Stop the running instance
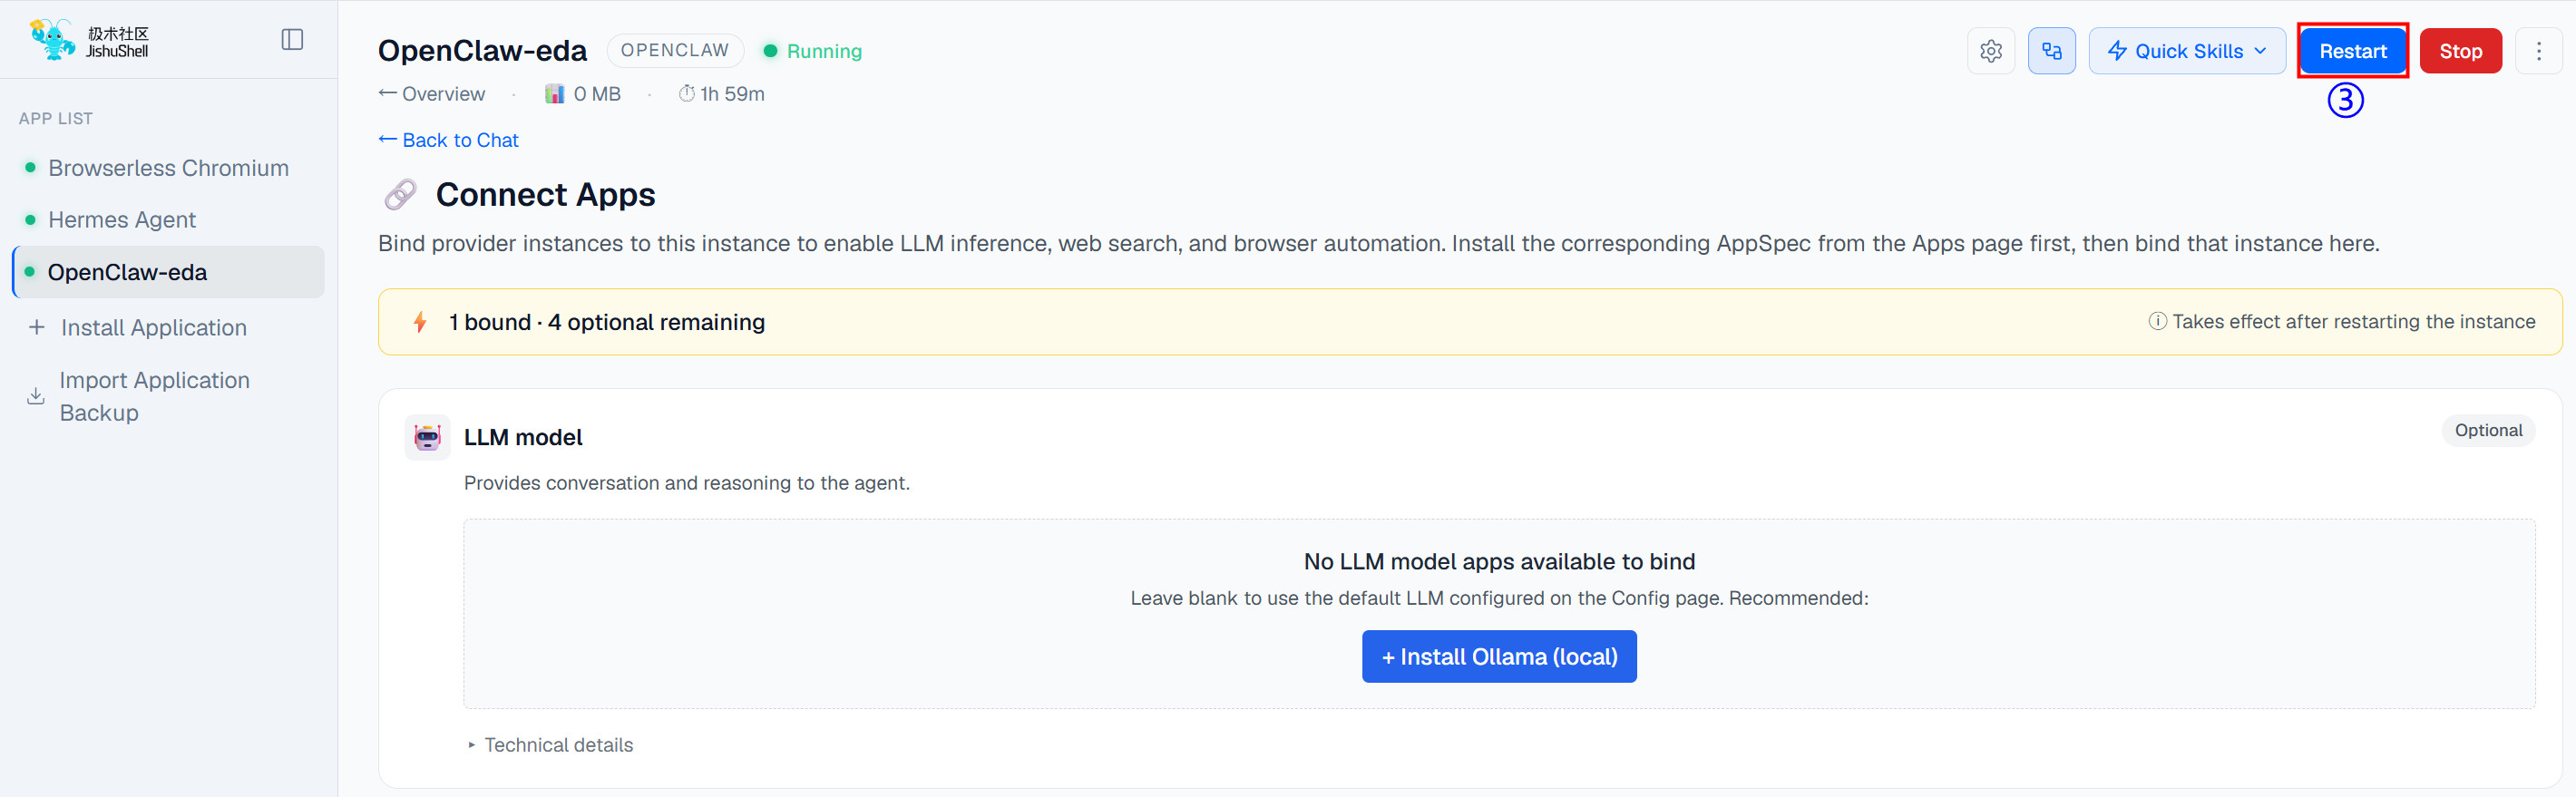The width and height of the screenshot is (2576, 797). click(x=2460, y=51)
